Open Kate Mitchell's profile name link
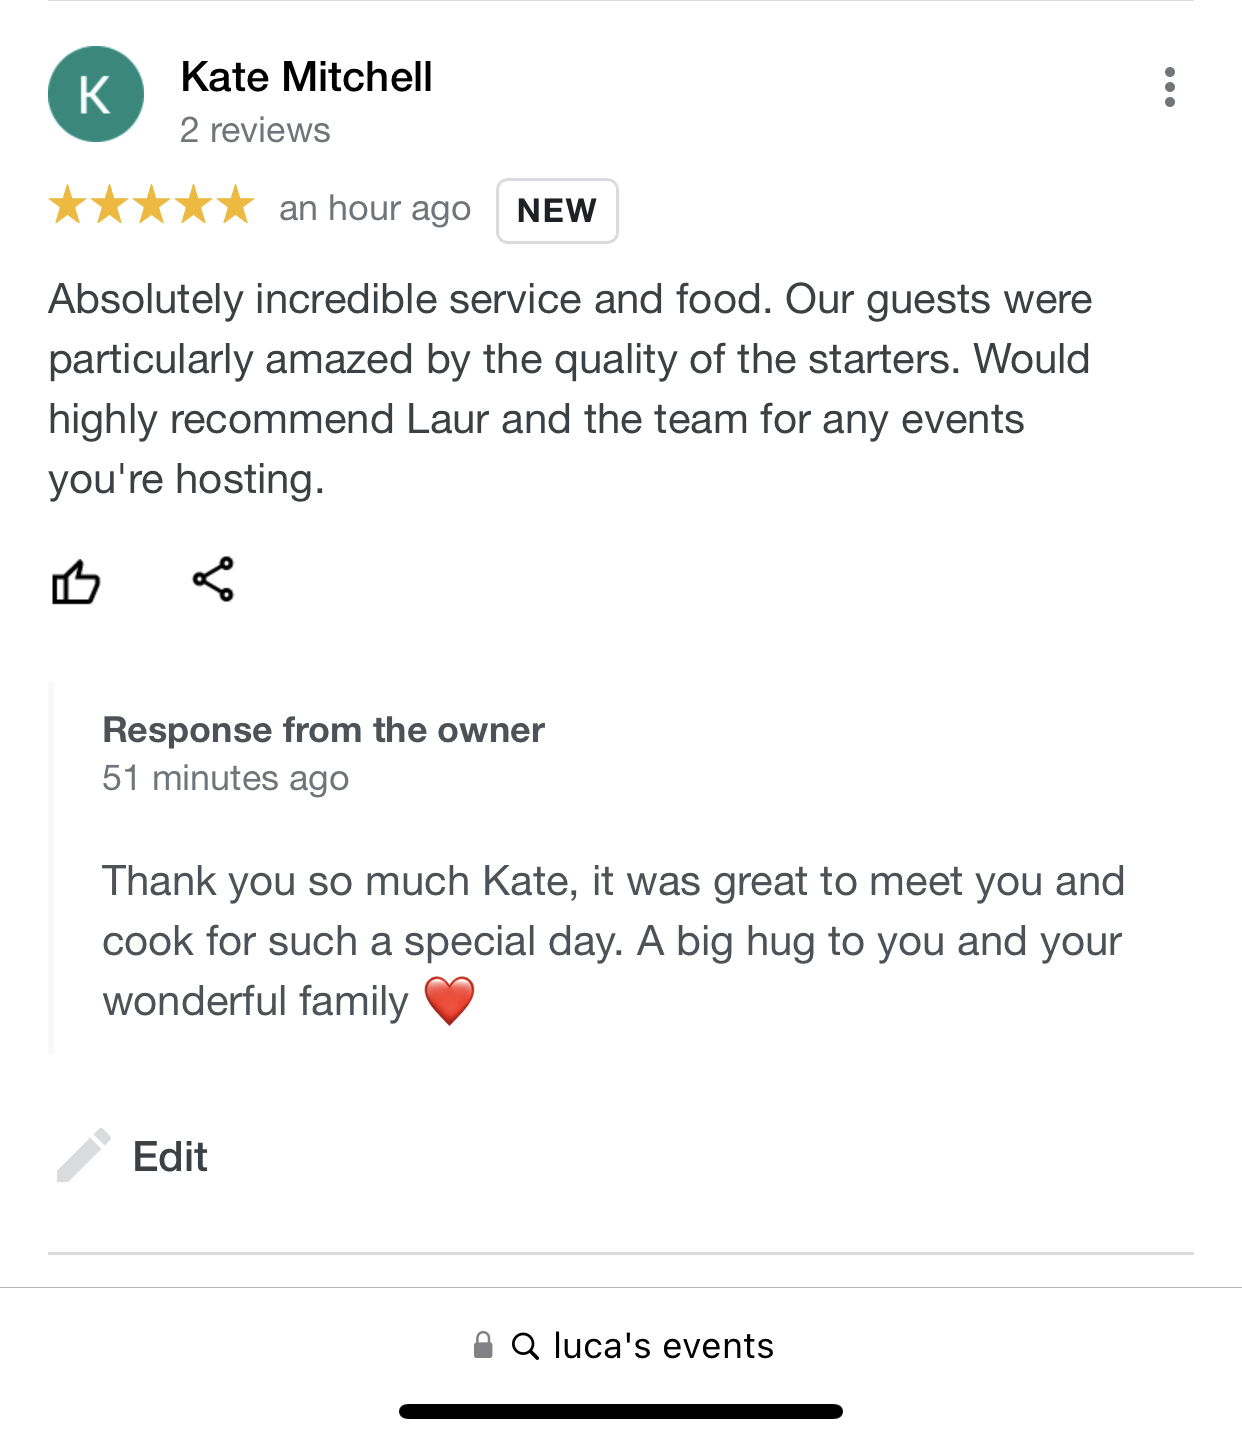1242x1443 pixels. point(307,77)
